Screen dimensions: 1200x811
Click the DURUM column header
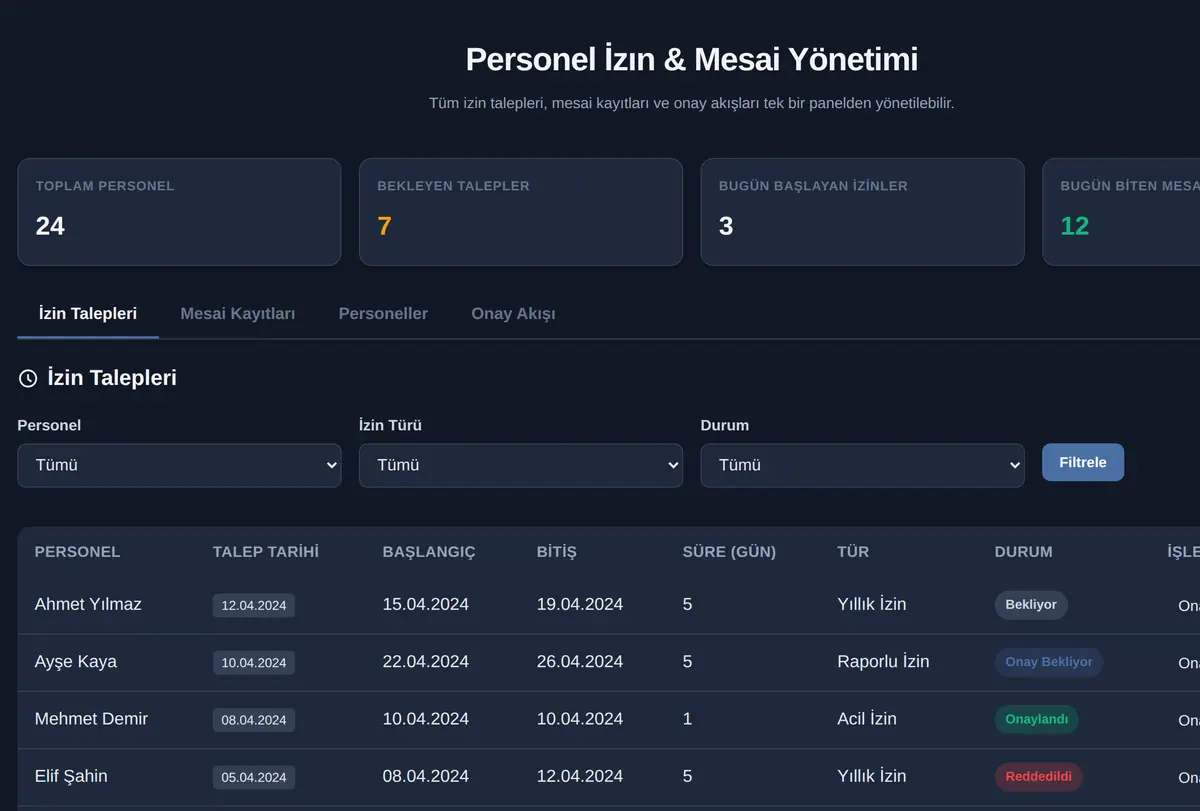1023,552
